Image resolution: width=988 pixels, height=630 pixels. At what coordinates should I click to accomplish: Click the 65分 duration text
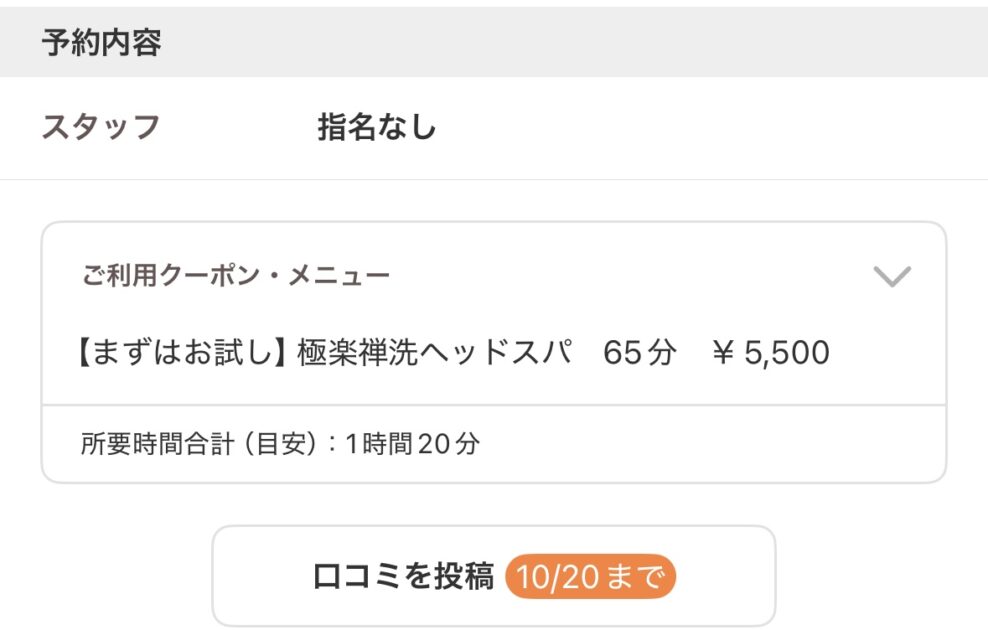(x=640, y=353)
